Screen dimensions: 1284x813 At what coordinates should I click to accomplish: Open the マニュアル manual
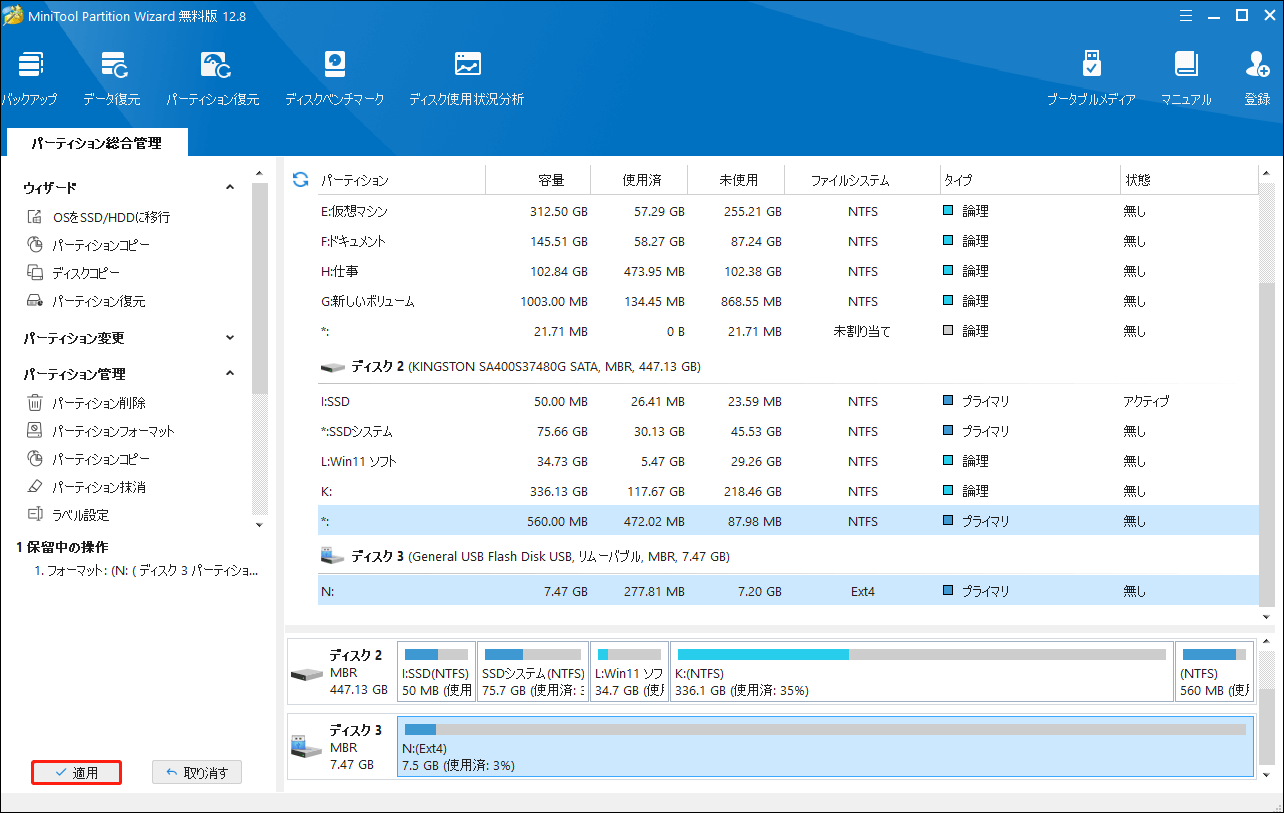[1186, 78]
